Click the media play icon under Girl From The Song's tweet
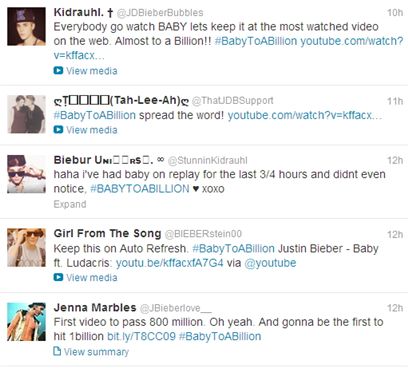The width and height of the screenshot is (408, 368). click(58, 277)
